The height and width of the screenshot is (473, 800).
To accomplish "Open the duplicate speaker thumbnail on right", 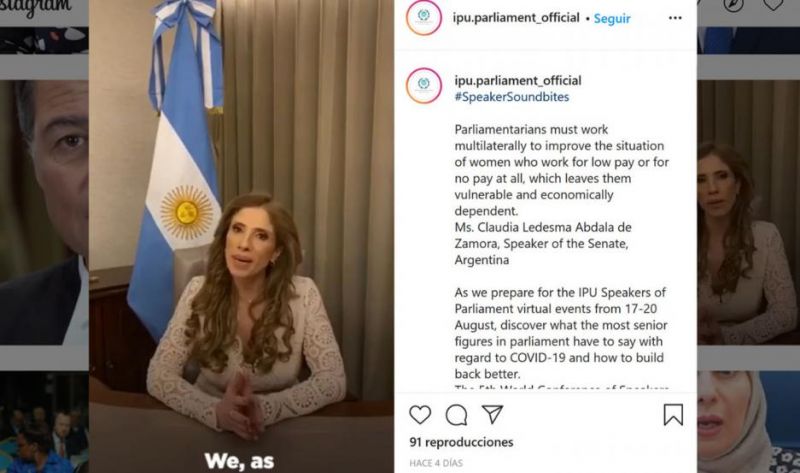I will [748, 212].
